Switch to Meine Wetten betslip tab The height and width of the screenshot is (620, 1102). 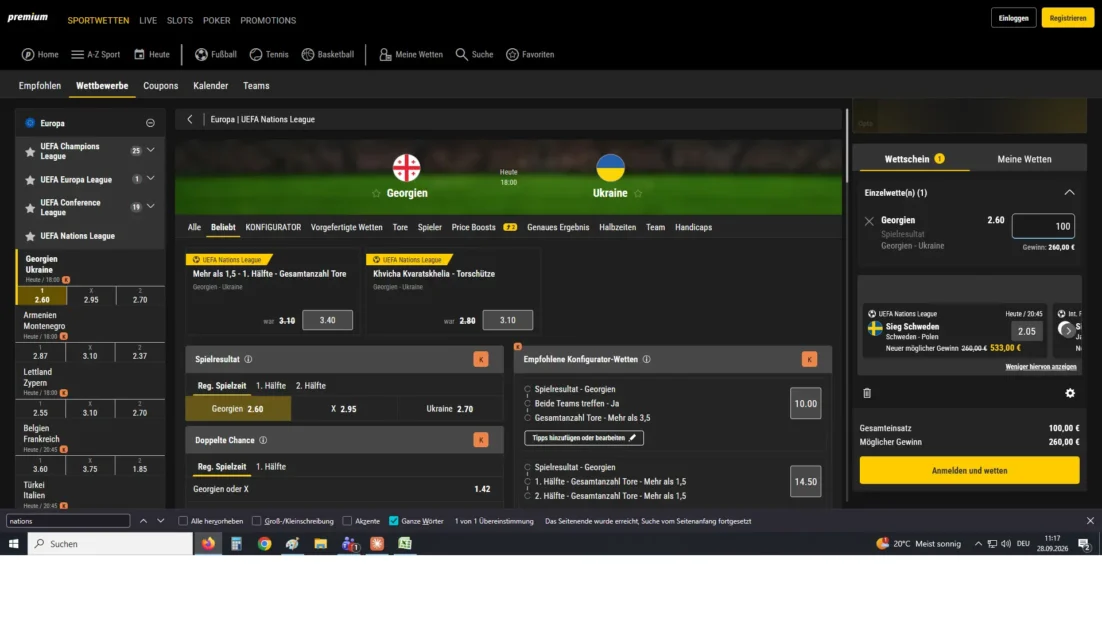tap(1024, 160)
